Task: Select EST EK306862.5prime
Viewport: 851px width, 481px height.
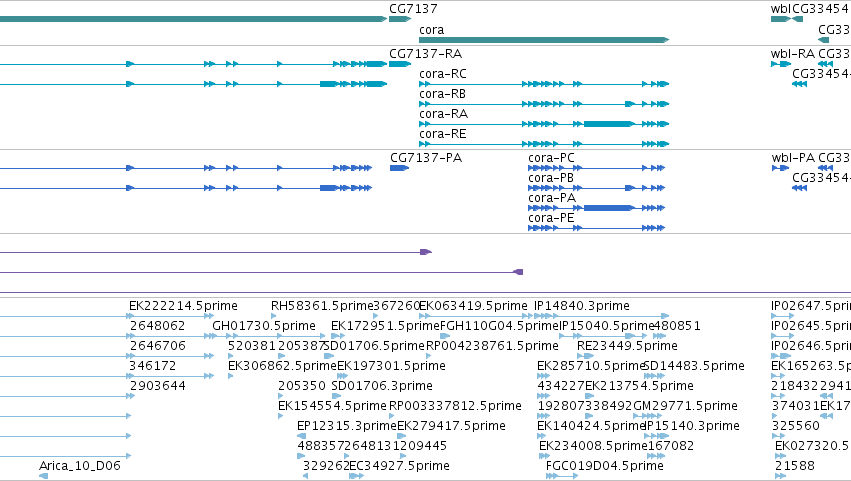Action: point(282,366)
